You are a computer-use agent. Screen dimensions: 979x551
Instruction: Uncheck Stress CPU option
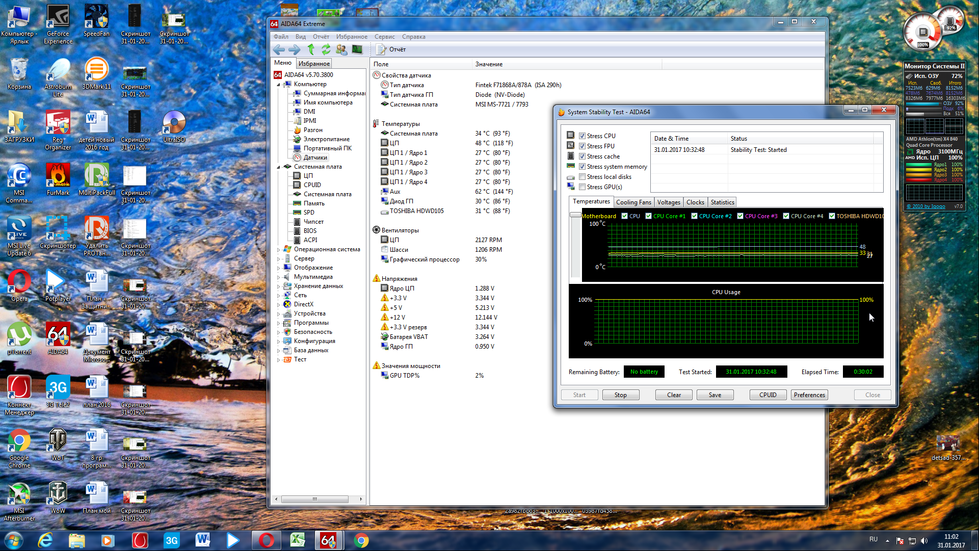[582, 136]
